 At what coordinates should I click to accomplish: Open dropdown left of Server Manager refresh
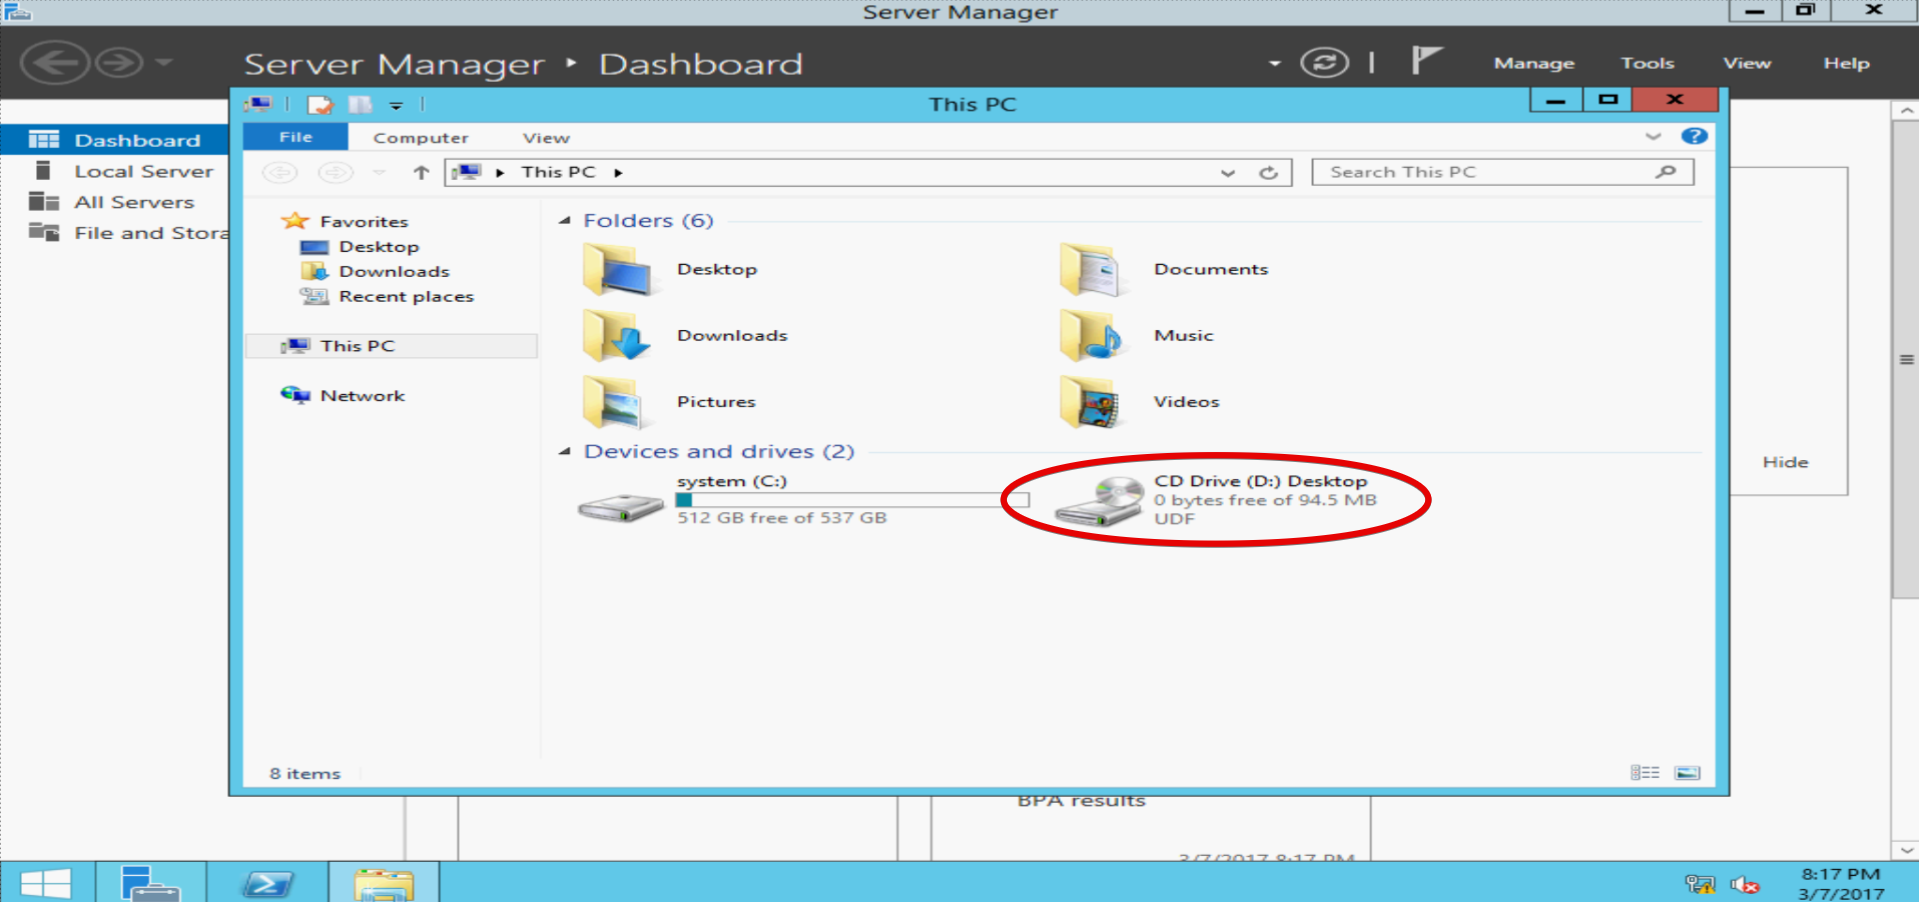pos(1274,63)
